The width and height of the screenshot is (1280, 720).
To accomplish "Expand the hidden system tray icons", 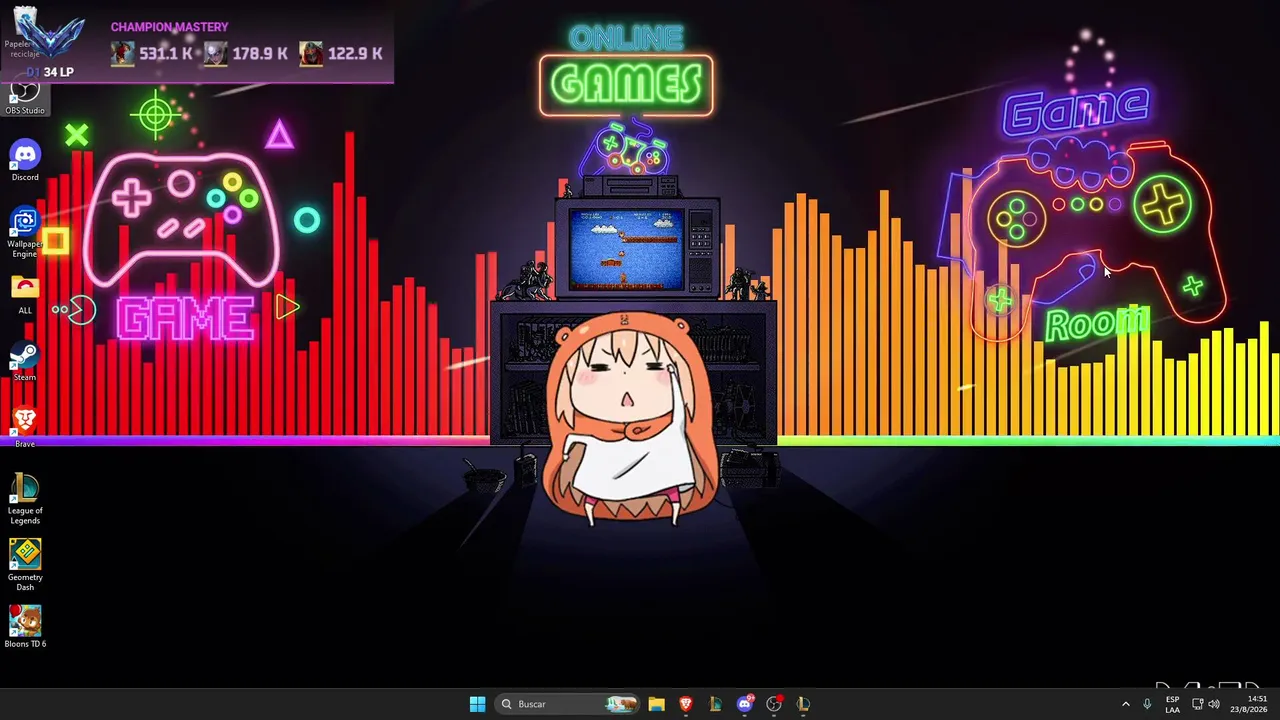I will click(x=1125, y=704).
